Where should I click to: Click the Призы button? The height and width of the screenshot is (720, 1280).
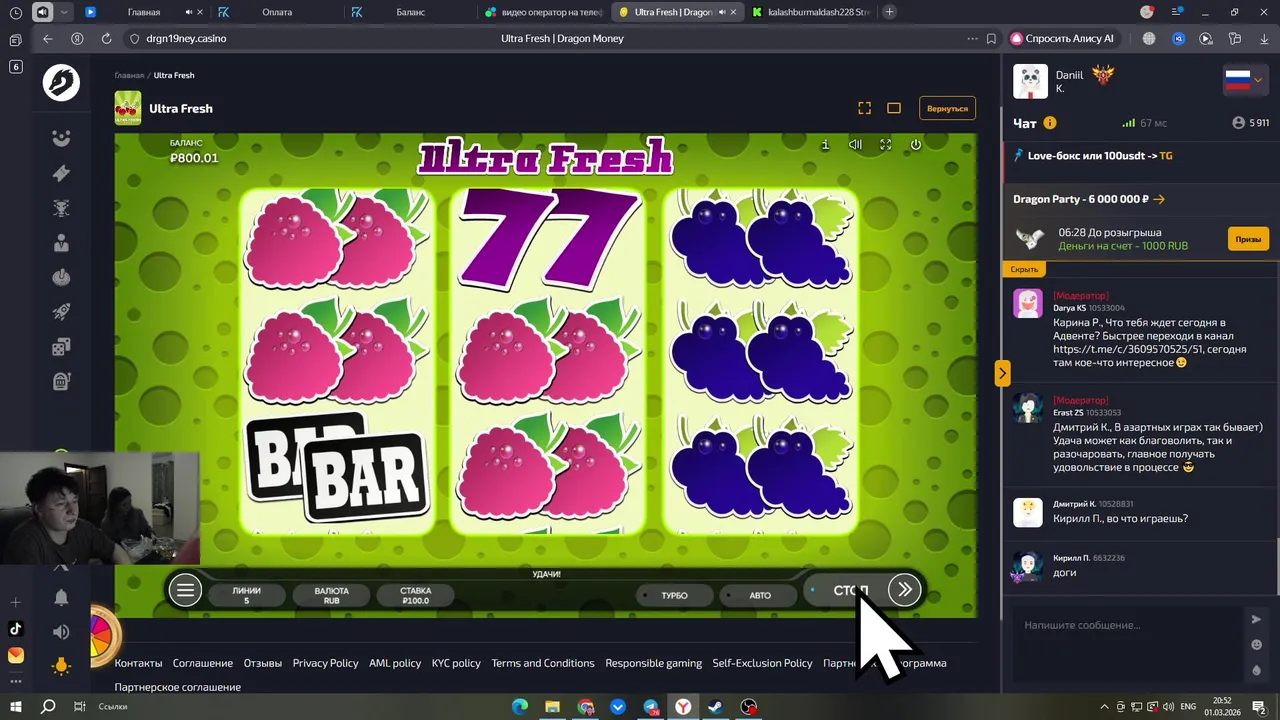click(x=1248, y=239)
